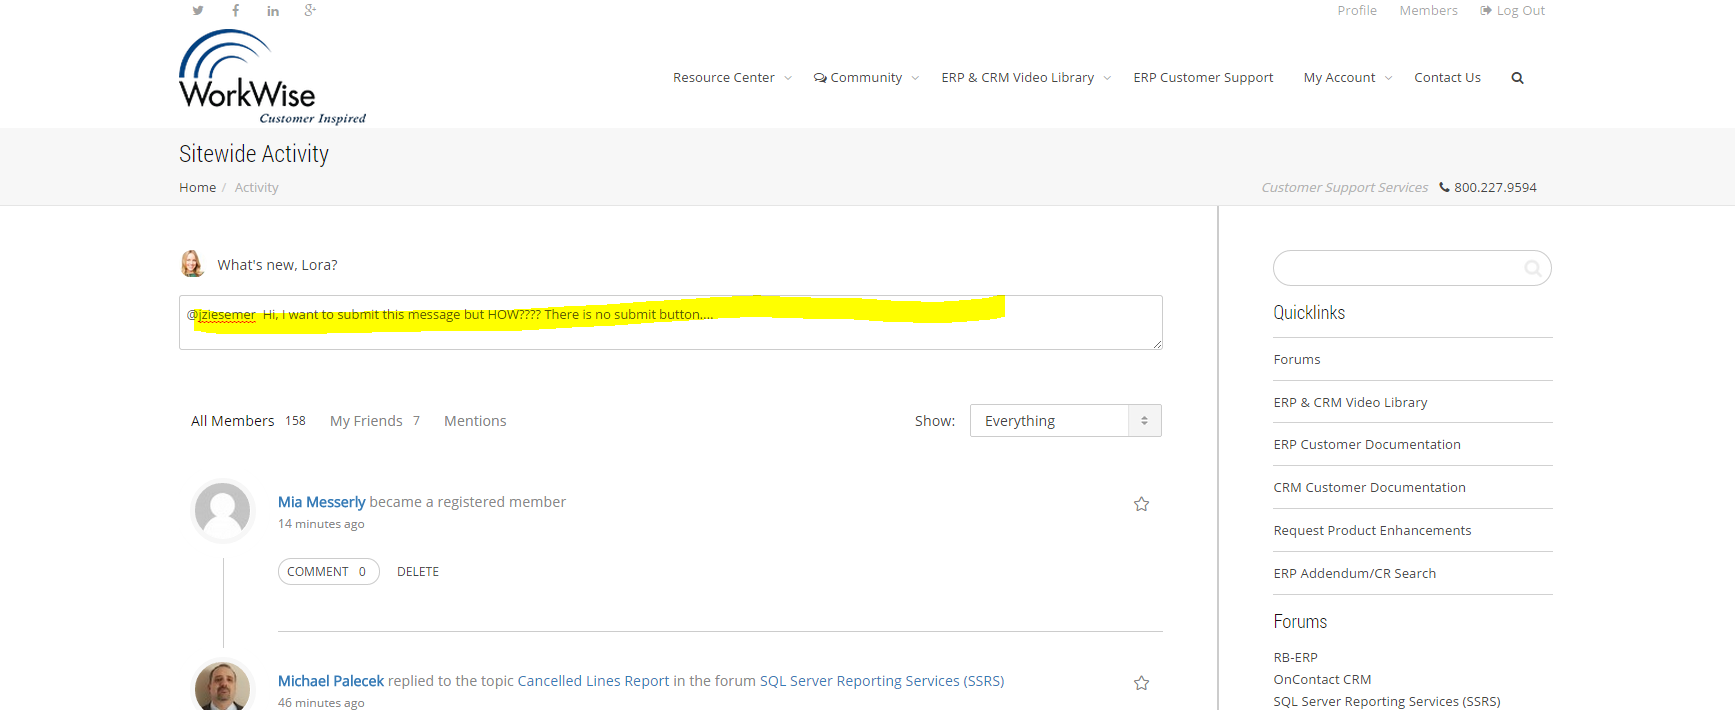Expand the Resource Center menu
Viewport: 1735px width, 710px height.
tap(731, 78)
